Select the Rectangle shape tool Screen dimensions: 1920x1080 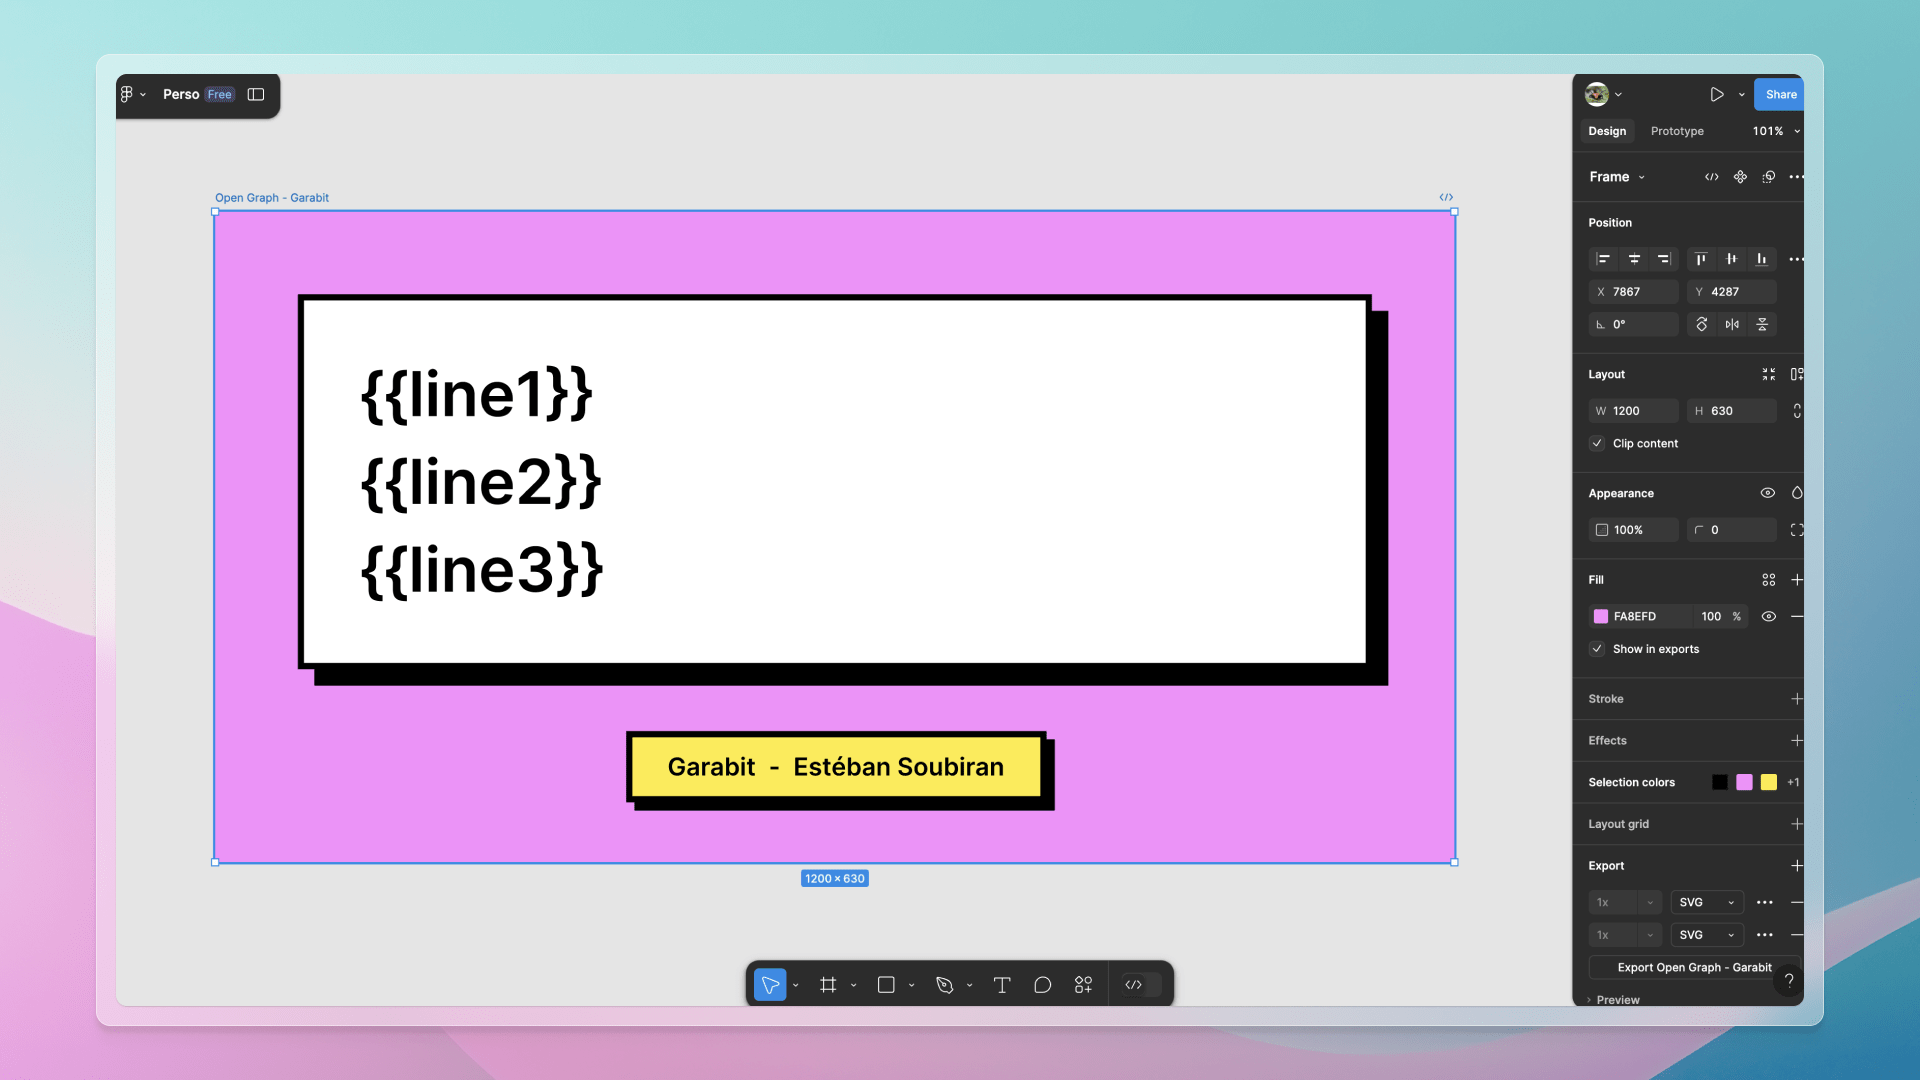886,985
